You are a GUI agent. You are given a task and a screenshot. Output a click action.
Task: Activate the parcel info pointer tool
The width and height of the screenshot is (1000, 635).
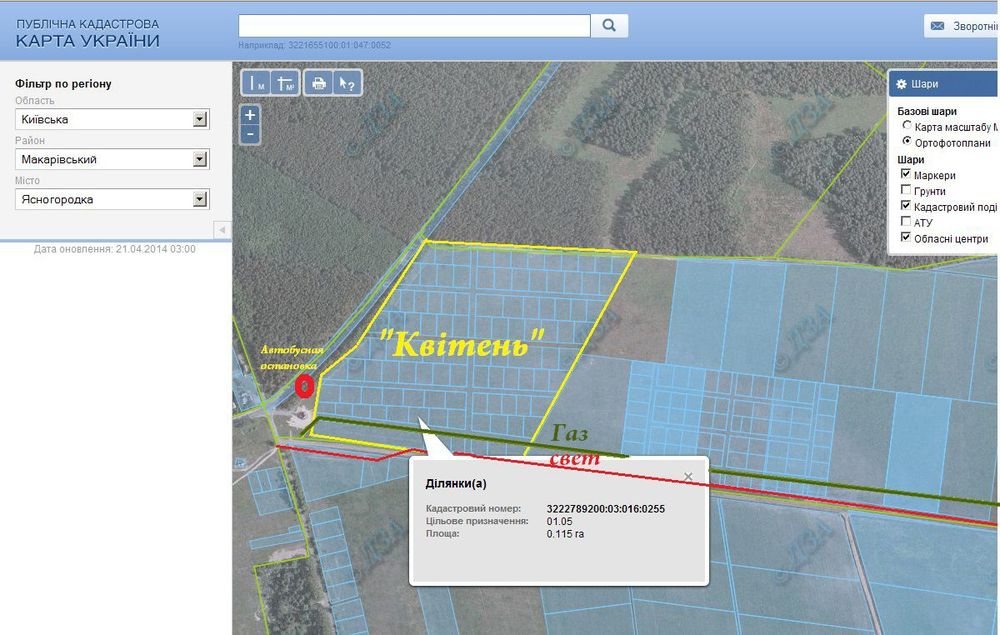coord(347,83)
